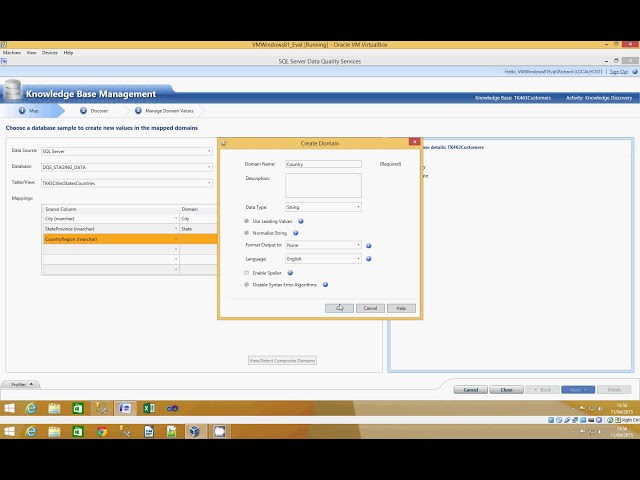This screenshot has width=640, height=480.
Task: Open the Data Type dropdown set to String
Action: click(323, 207)
